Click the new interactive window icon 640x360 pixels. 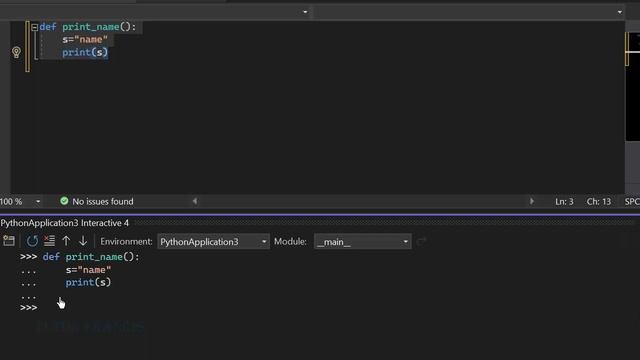point(9,241)
